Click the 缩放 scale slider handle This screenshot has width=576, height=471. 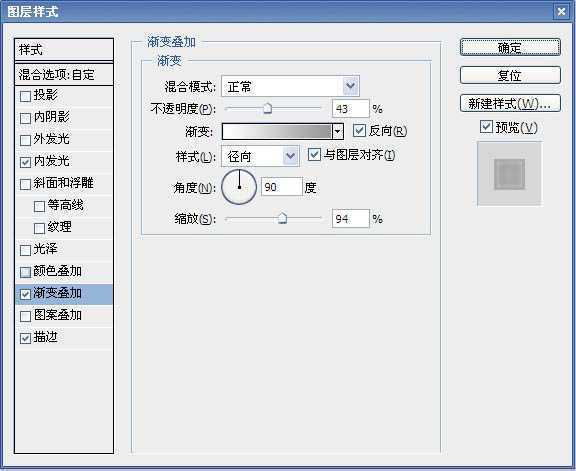[282, 218]
